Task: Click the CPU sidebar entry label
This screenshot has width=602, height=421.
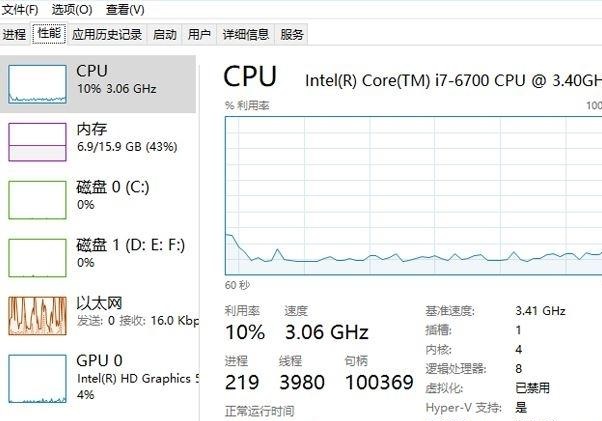Action: [x=92, y=71]
